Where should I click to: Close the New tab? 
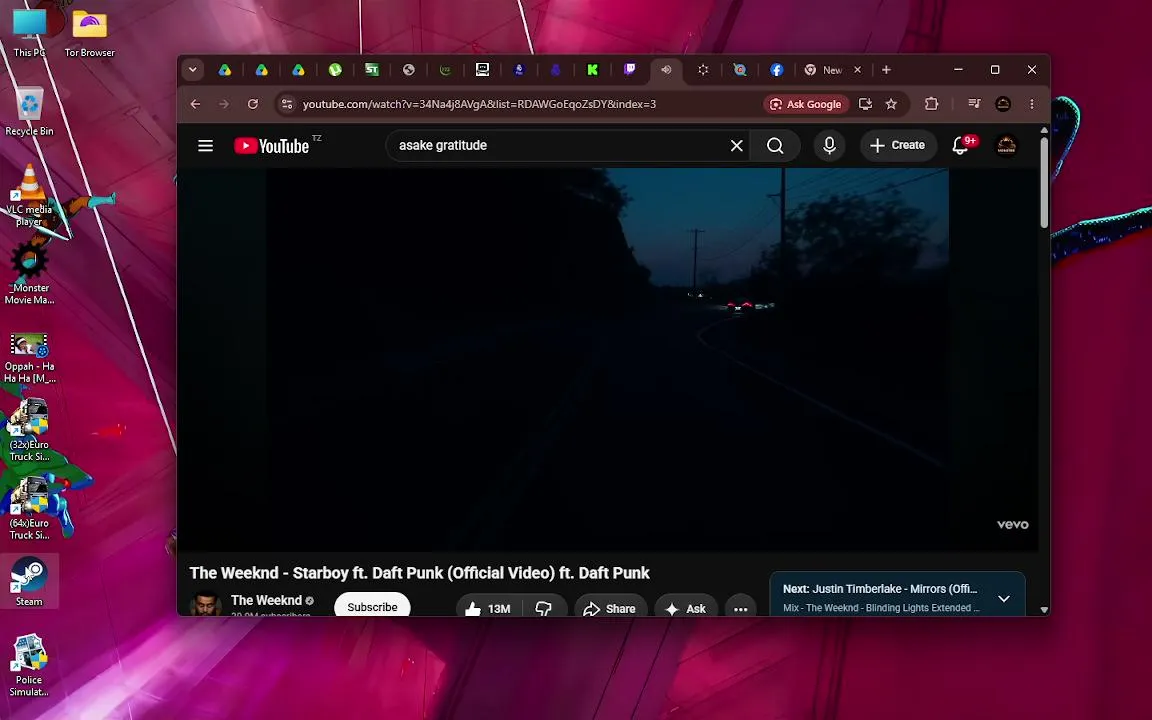click(x=857, y=70)
